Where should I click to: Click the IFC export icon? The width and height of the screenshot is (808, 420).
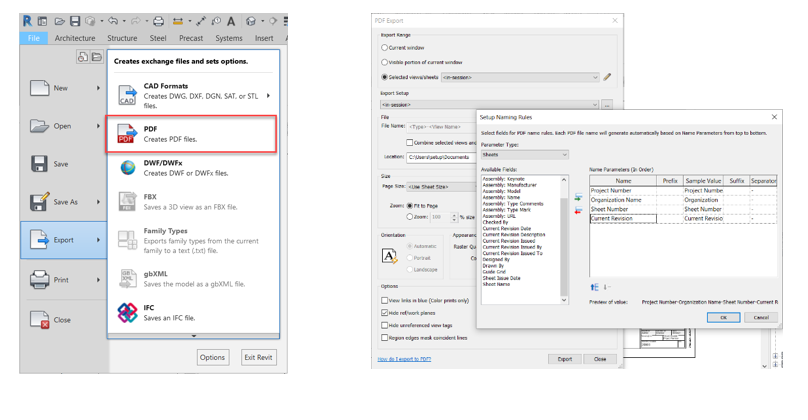pyautogui.click(x=127, y=312)
